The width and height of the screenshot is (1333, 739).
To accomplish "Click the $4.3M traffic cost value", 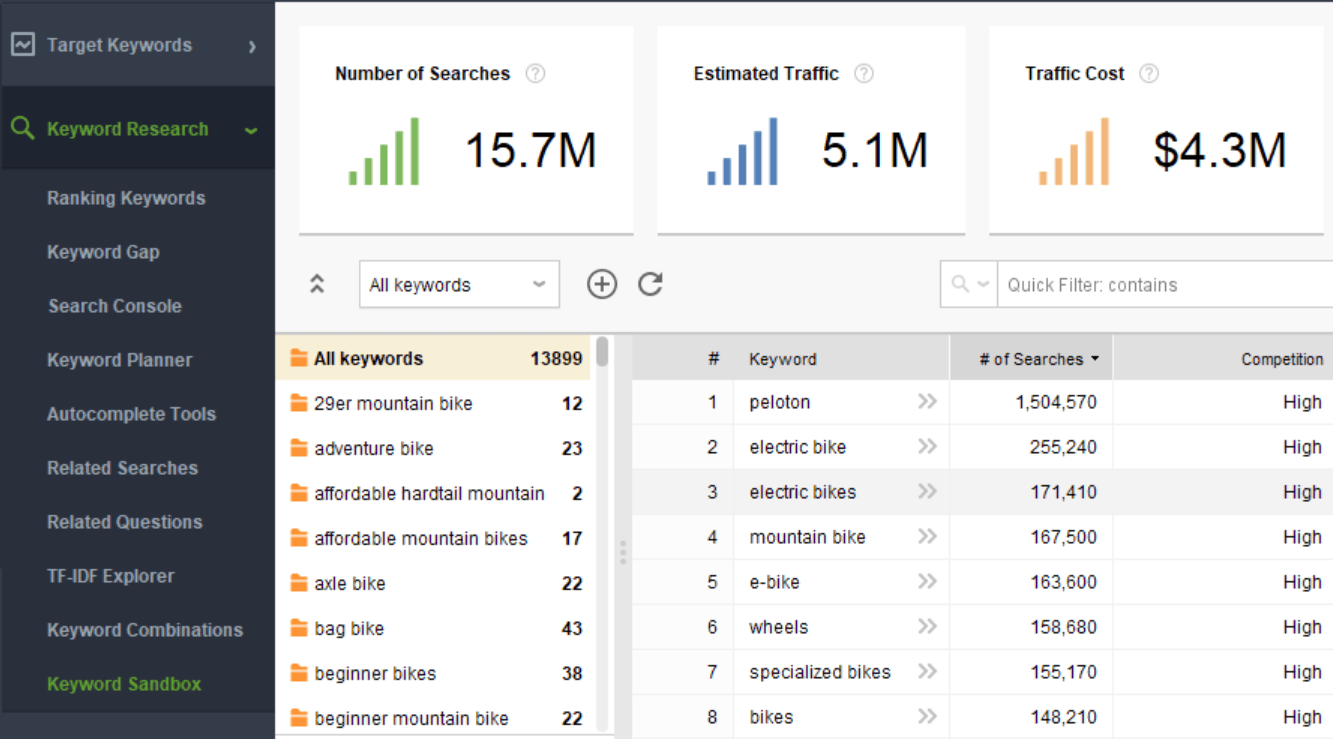I will [1220, 151].
